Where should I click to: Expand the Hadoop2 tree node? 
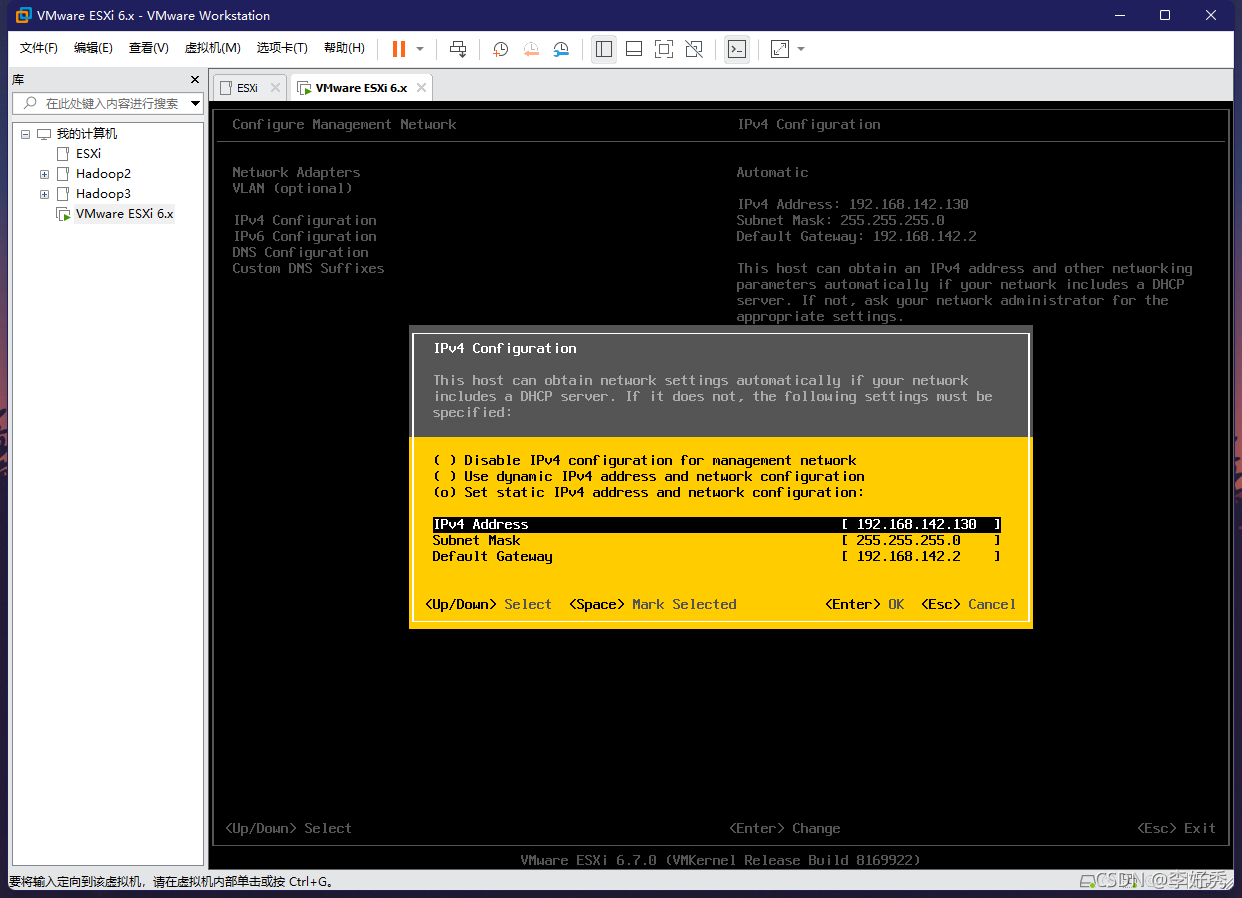pos(44,174)
